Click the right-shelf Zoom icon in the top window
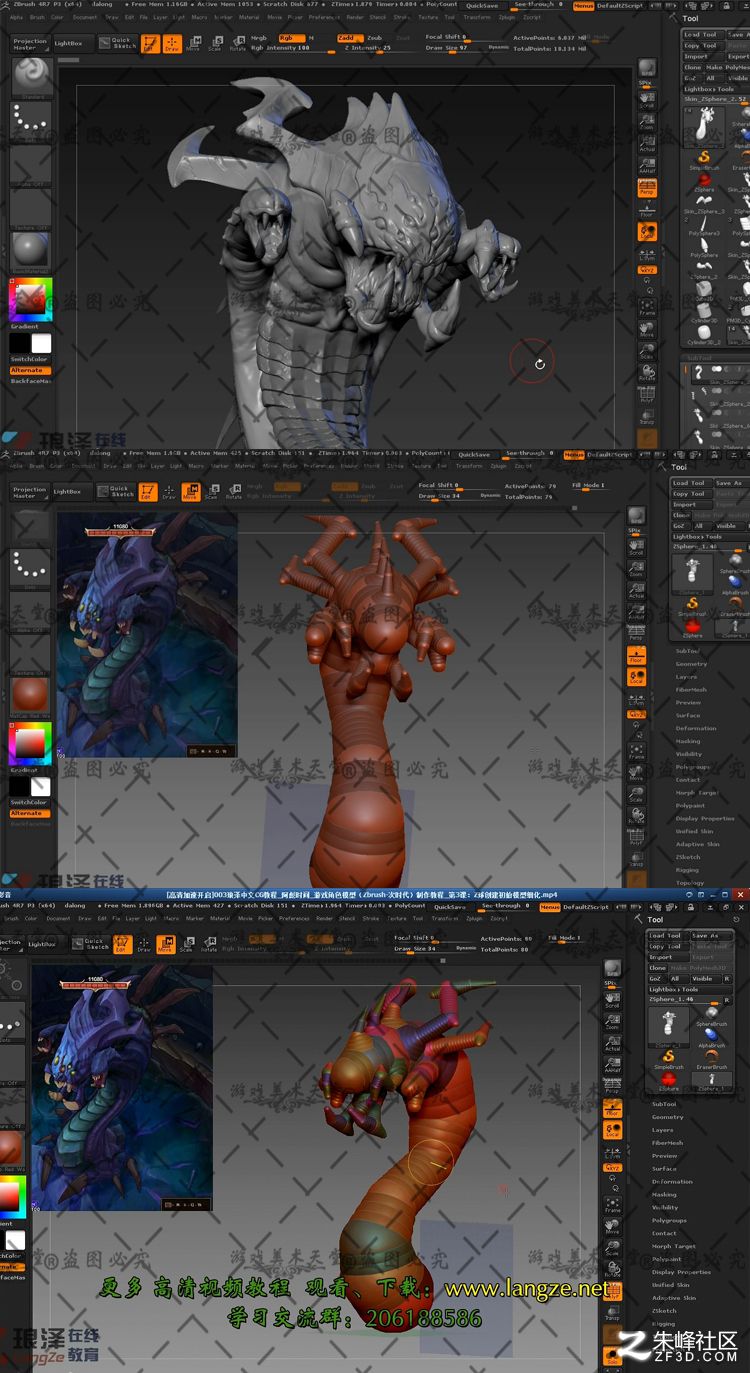Viewport: 750px width, 1373px height. 647,123
